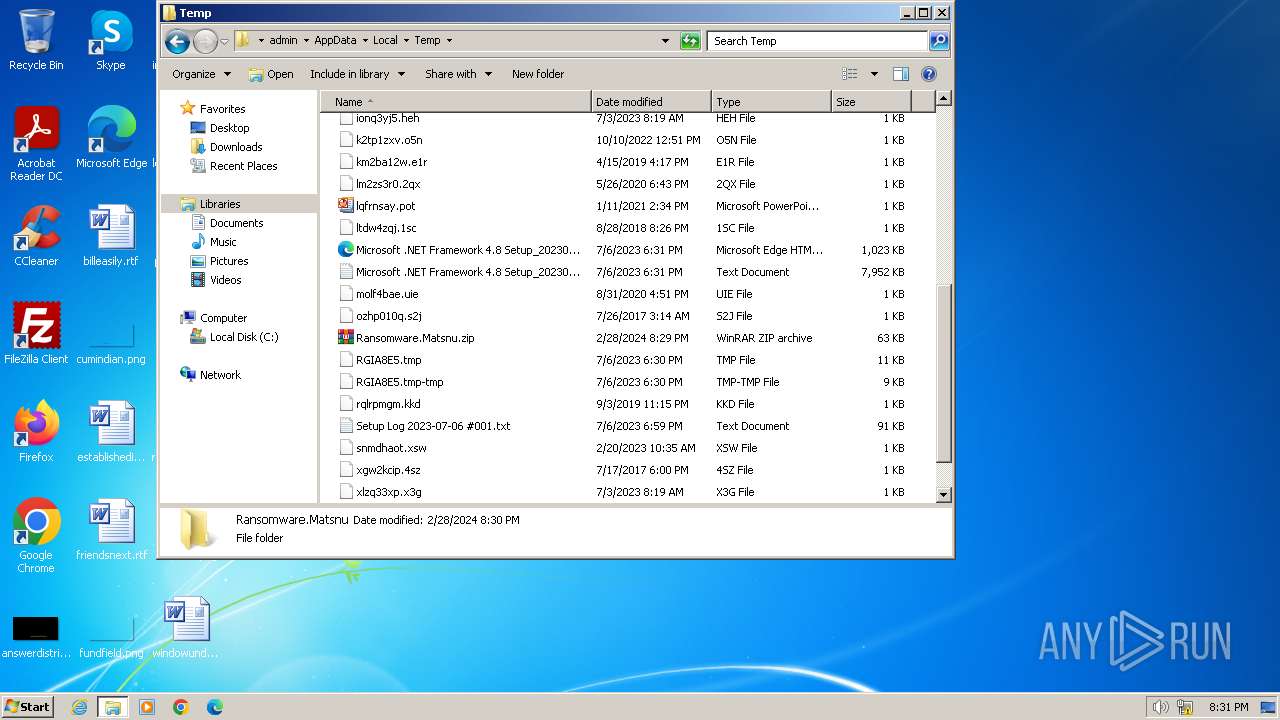Screen dimensions: 1280x720
Task: Click the Local breadcrumb in address bar
Action: pos(385,41)
